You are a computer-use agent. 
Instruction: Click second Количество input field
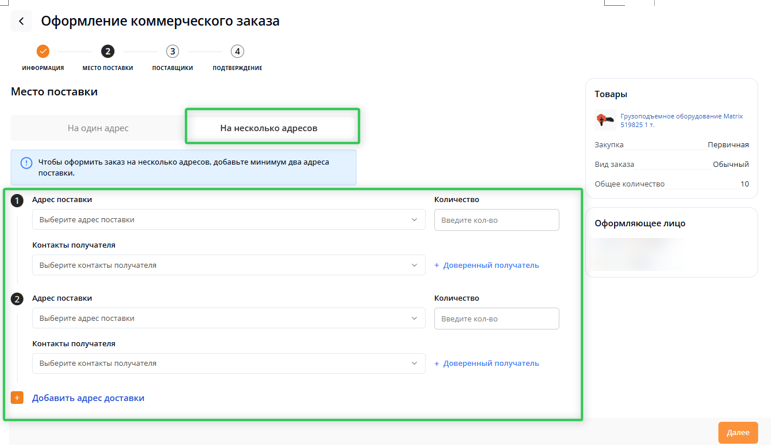click(x=496, y=318)
